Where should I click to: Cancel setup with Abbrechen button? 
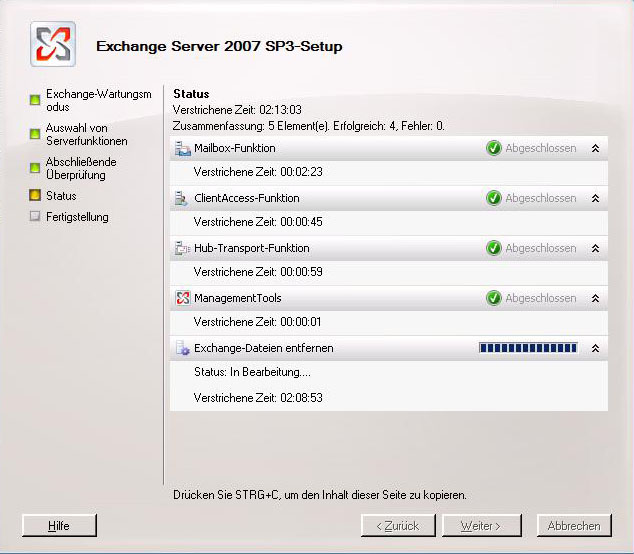click(x=574, y=525)
